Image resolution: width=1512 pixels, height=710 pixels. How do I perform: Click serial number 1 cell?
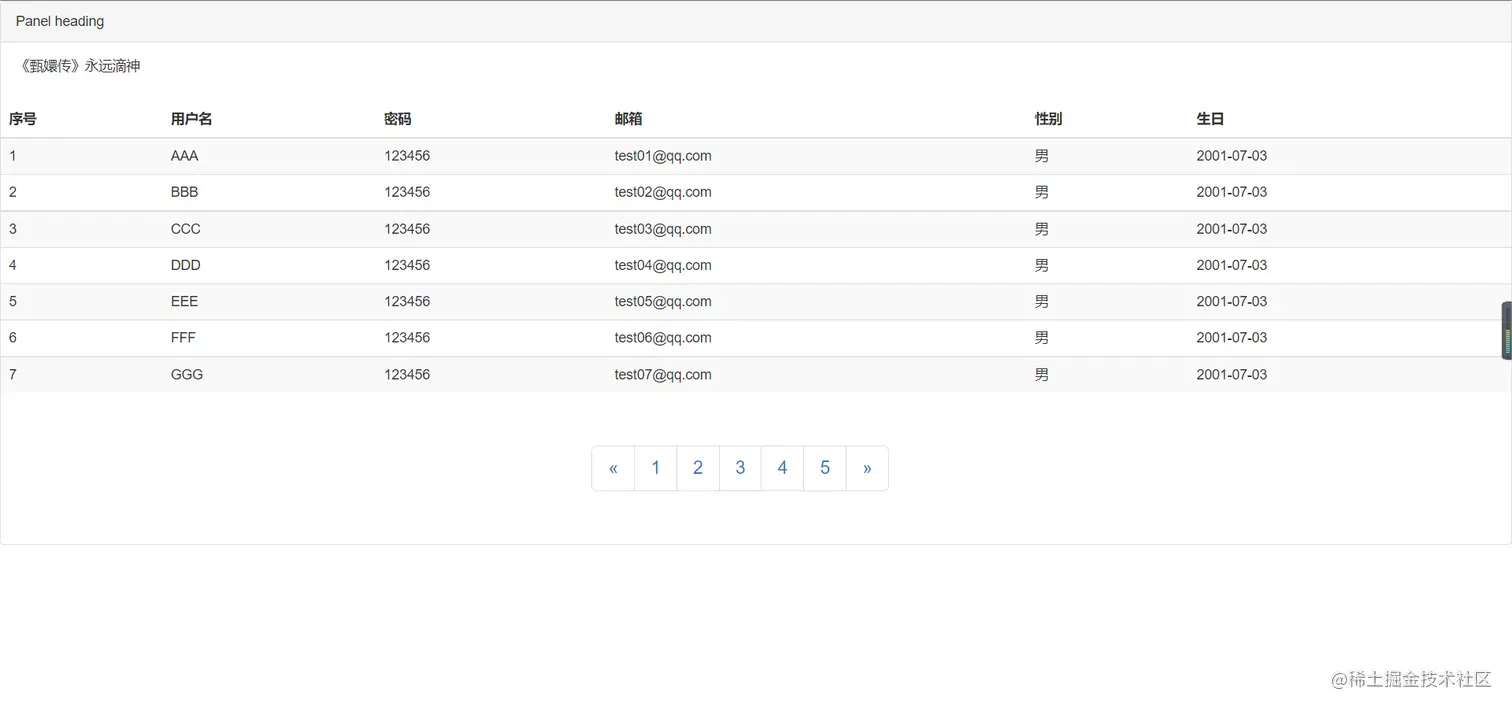[13, 156]
